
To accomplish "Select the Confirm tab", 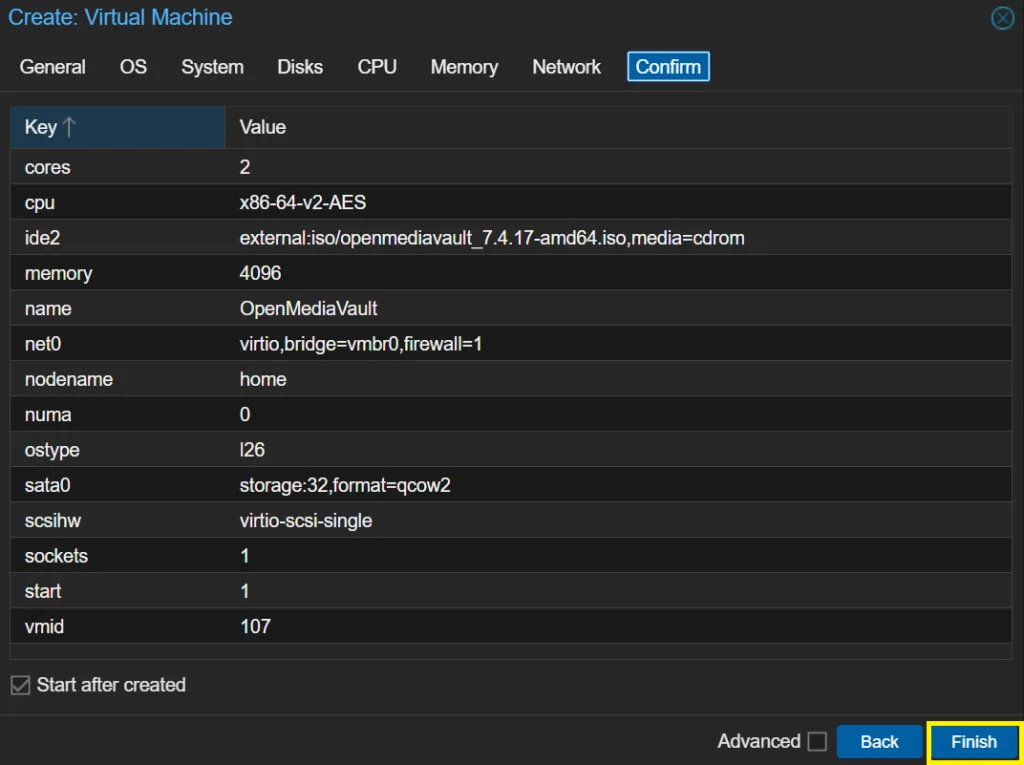I will (x=668, y=67).
